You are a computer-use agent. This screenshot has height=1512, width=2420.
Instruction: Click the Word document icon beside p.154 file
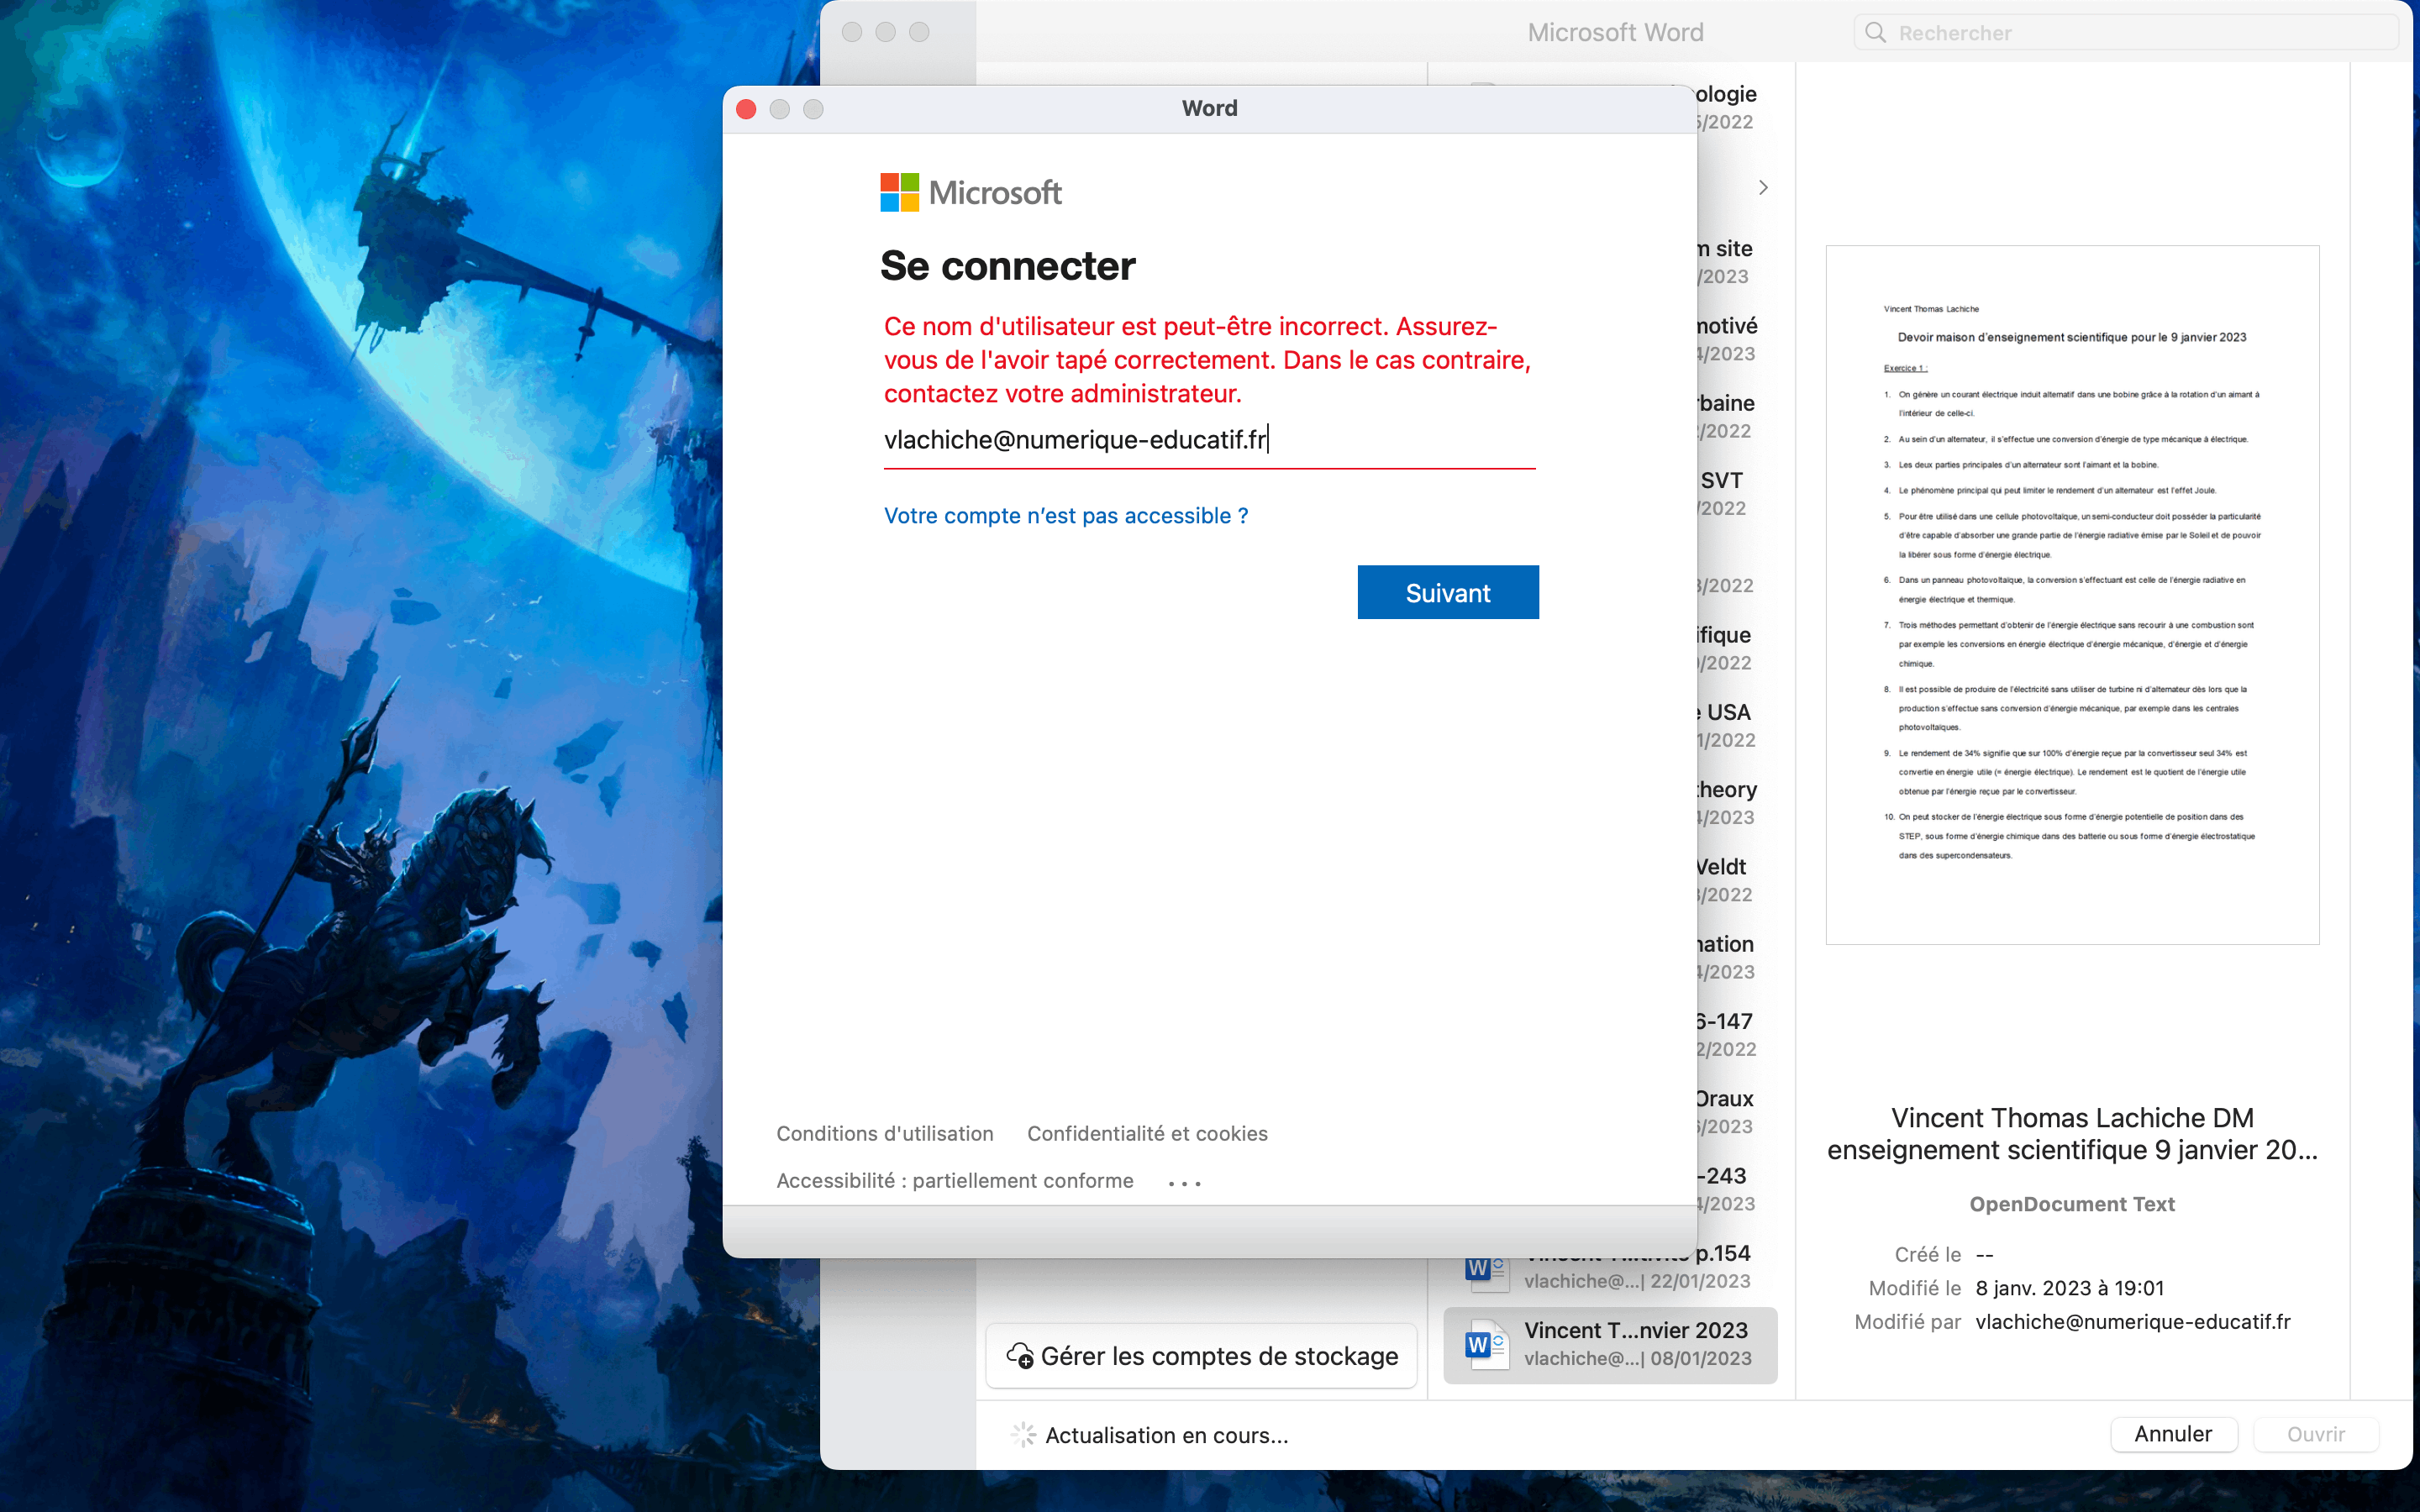click(1486, 1271)
